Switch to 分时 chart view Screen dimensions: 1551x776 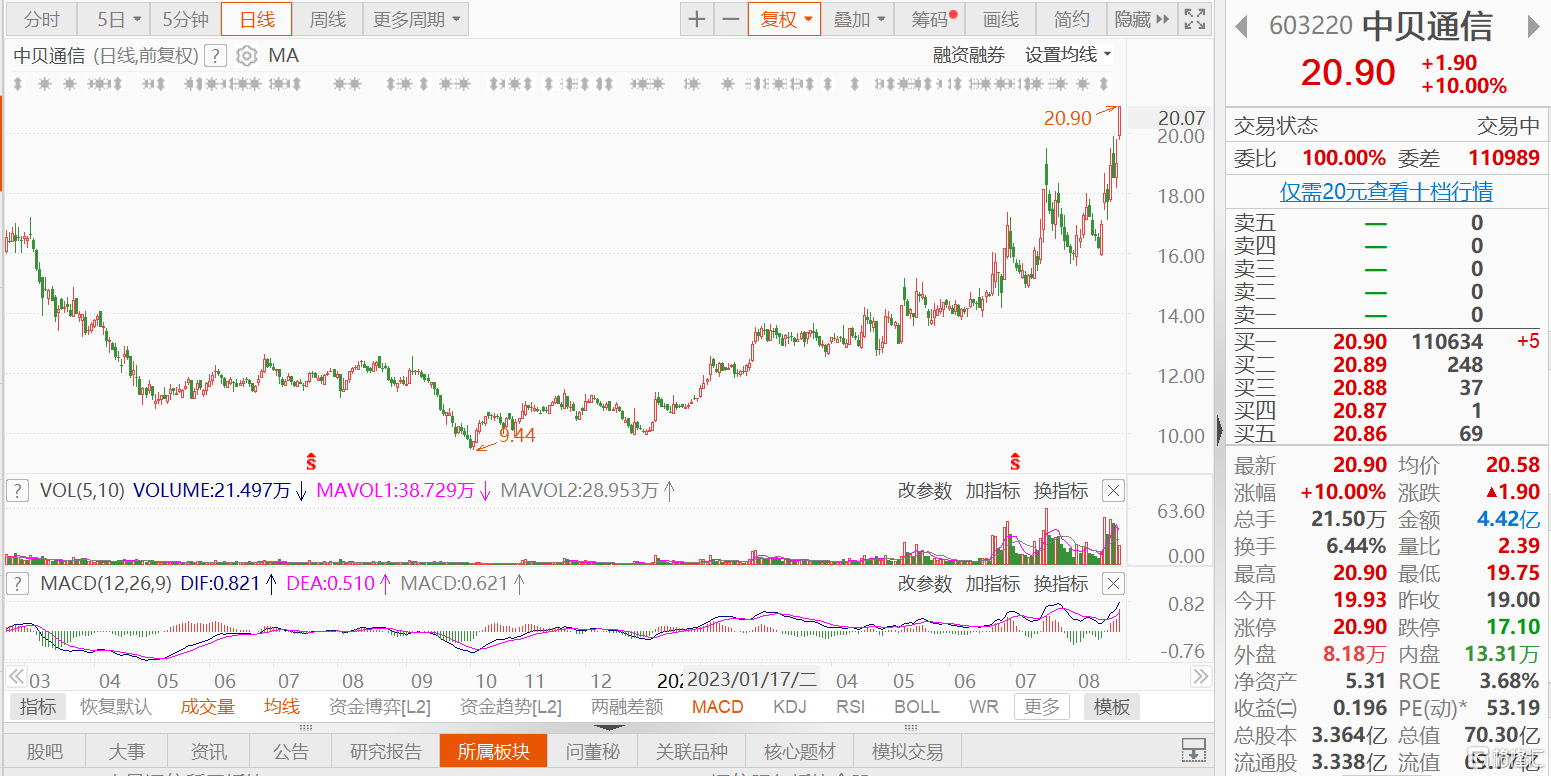pos(42,19)
